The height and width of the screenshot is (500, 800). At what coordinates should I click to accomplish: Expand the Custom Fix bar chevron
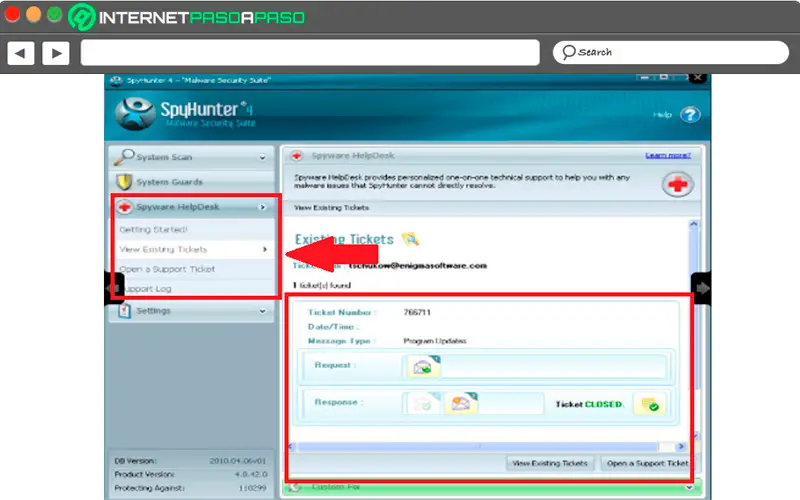tap(689, 487)
